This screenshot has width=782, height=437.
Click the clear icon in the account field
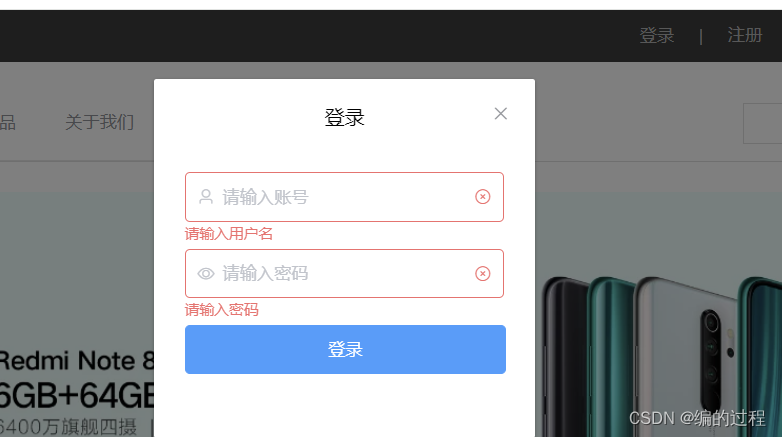point(482,197)
